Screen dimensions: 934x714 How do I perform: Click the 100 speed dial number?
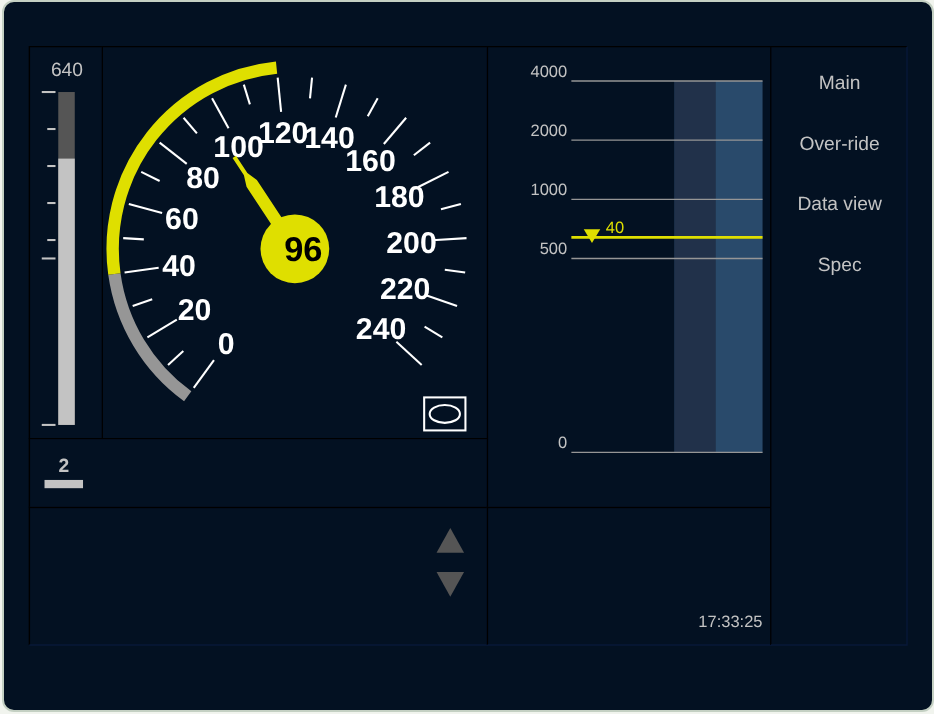click(238, 147)
